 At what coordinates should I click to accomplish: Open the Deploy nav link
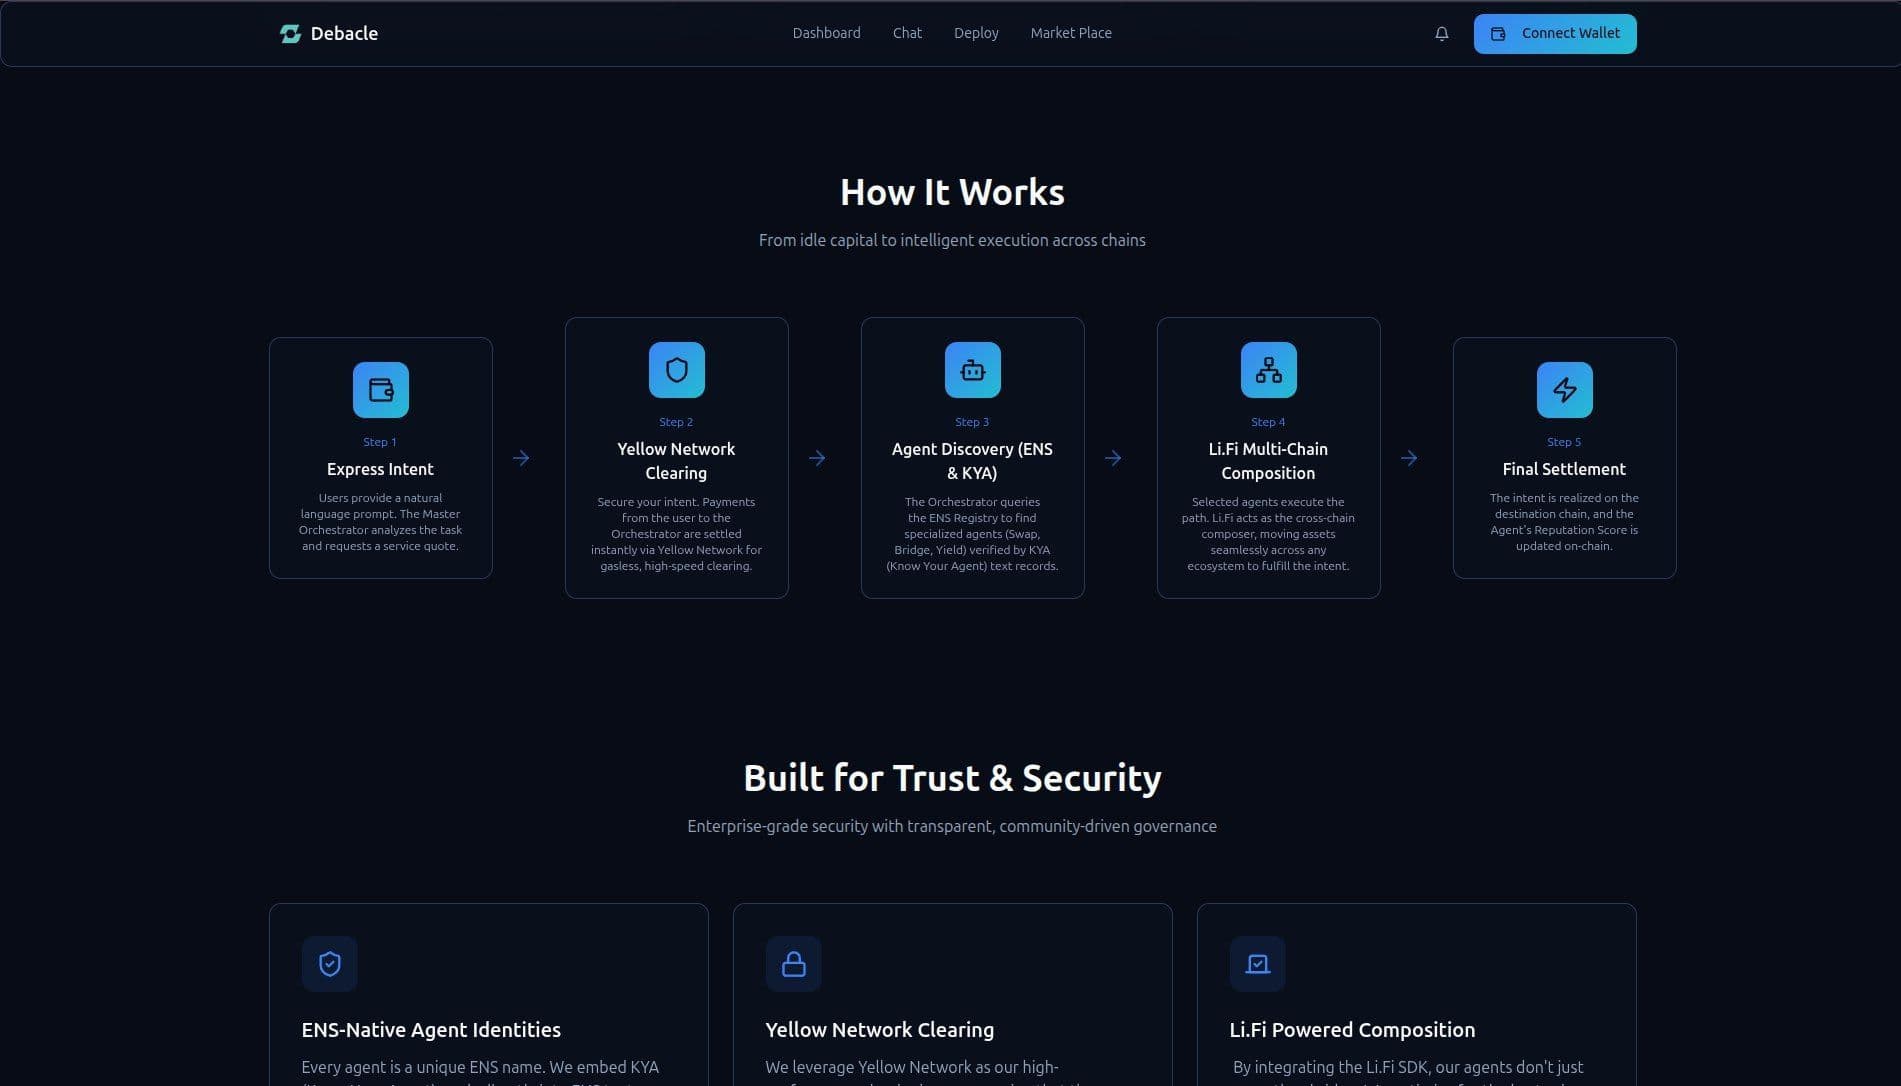coord(976,33)
